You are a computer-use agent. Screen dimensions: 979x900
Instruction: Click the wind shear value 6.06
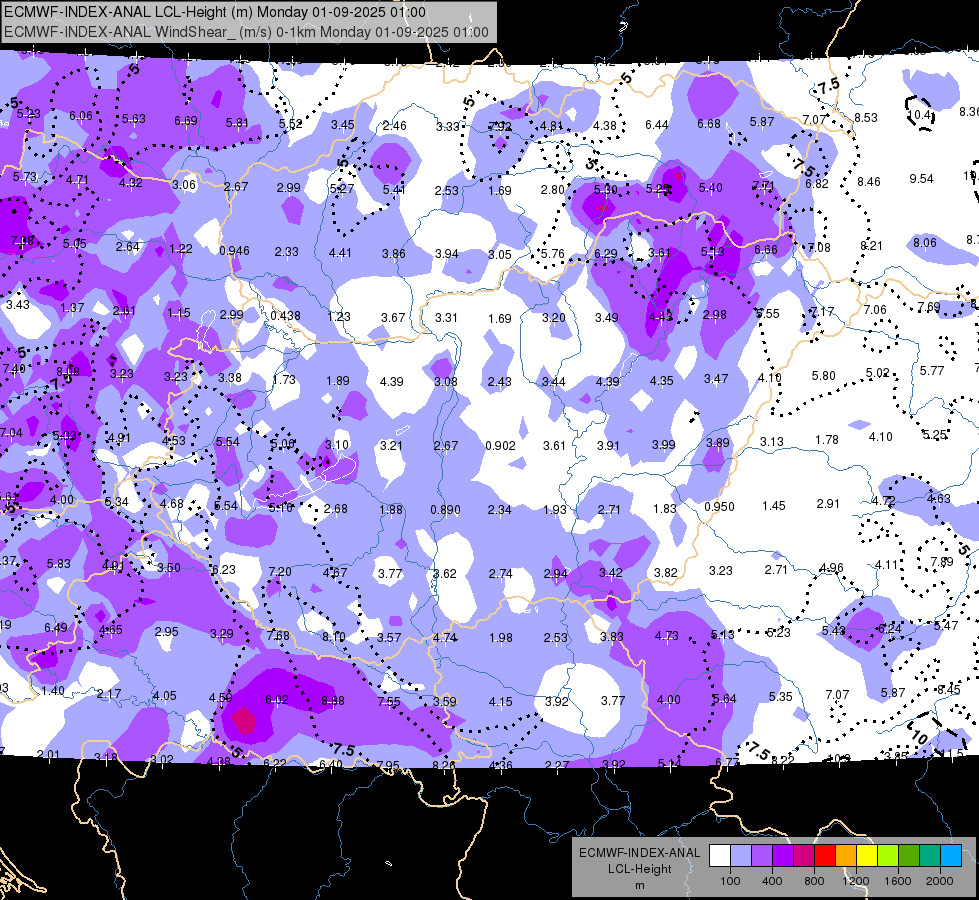[x=81, y=116]
